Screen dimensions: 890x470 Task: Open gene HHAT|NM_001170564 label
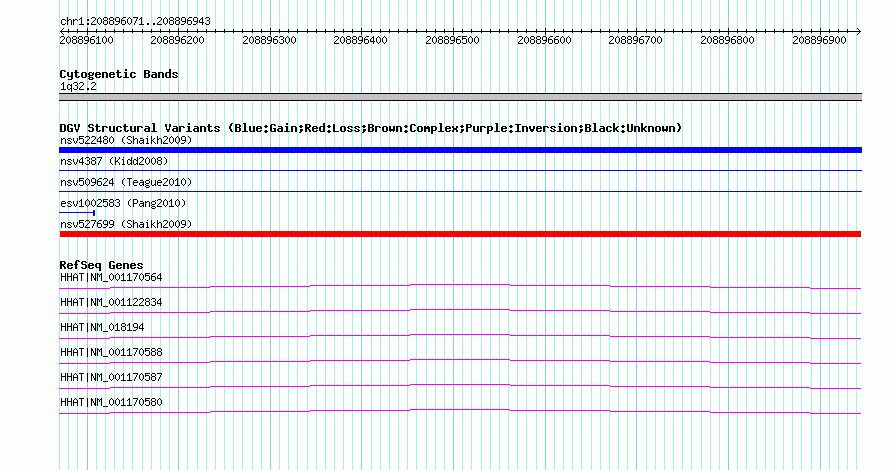coord(111,278)
